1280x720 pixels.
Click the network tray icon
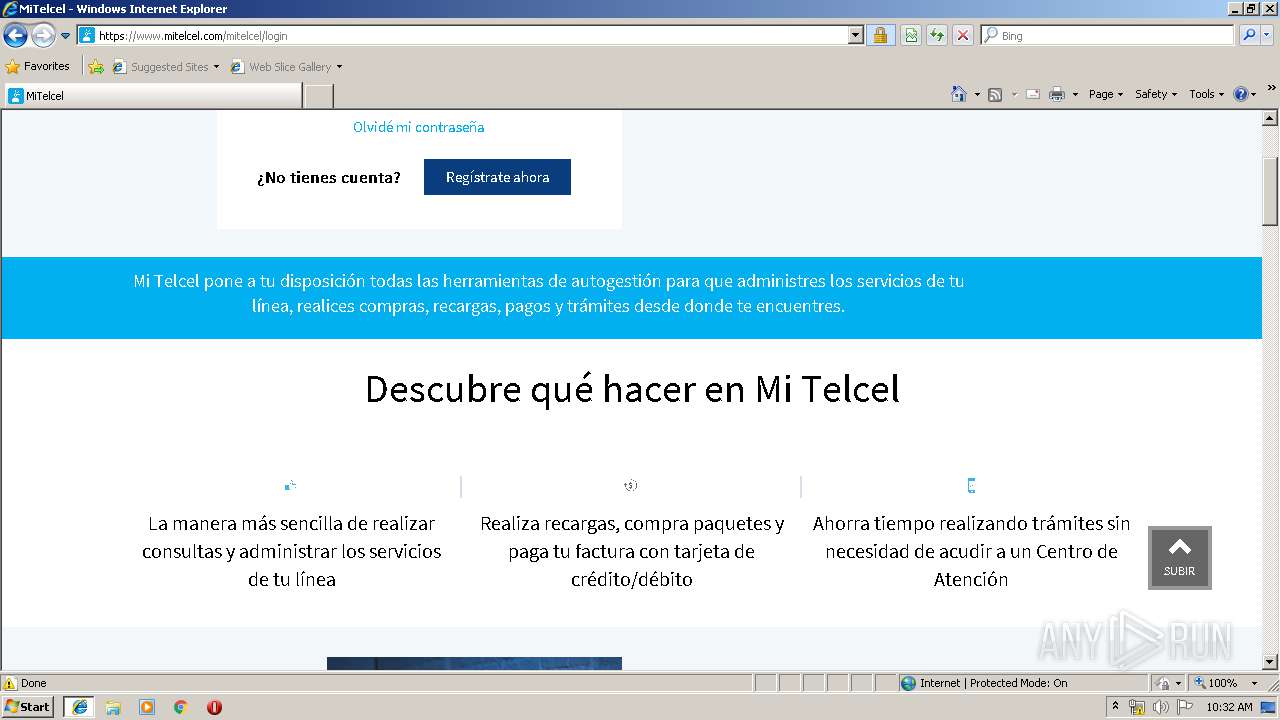(x=1137, y=707)
